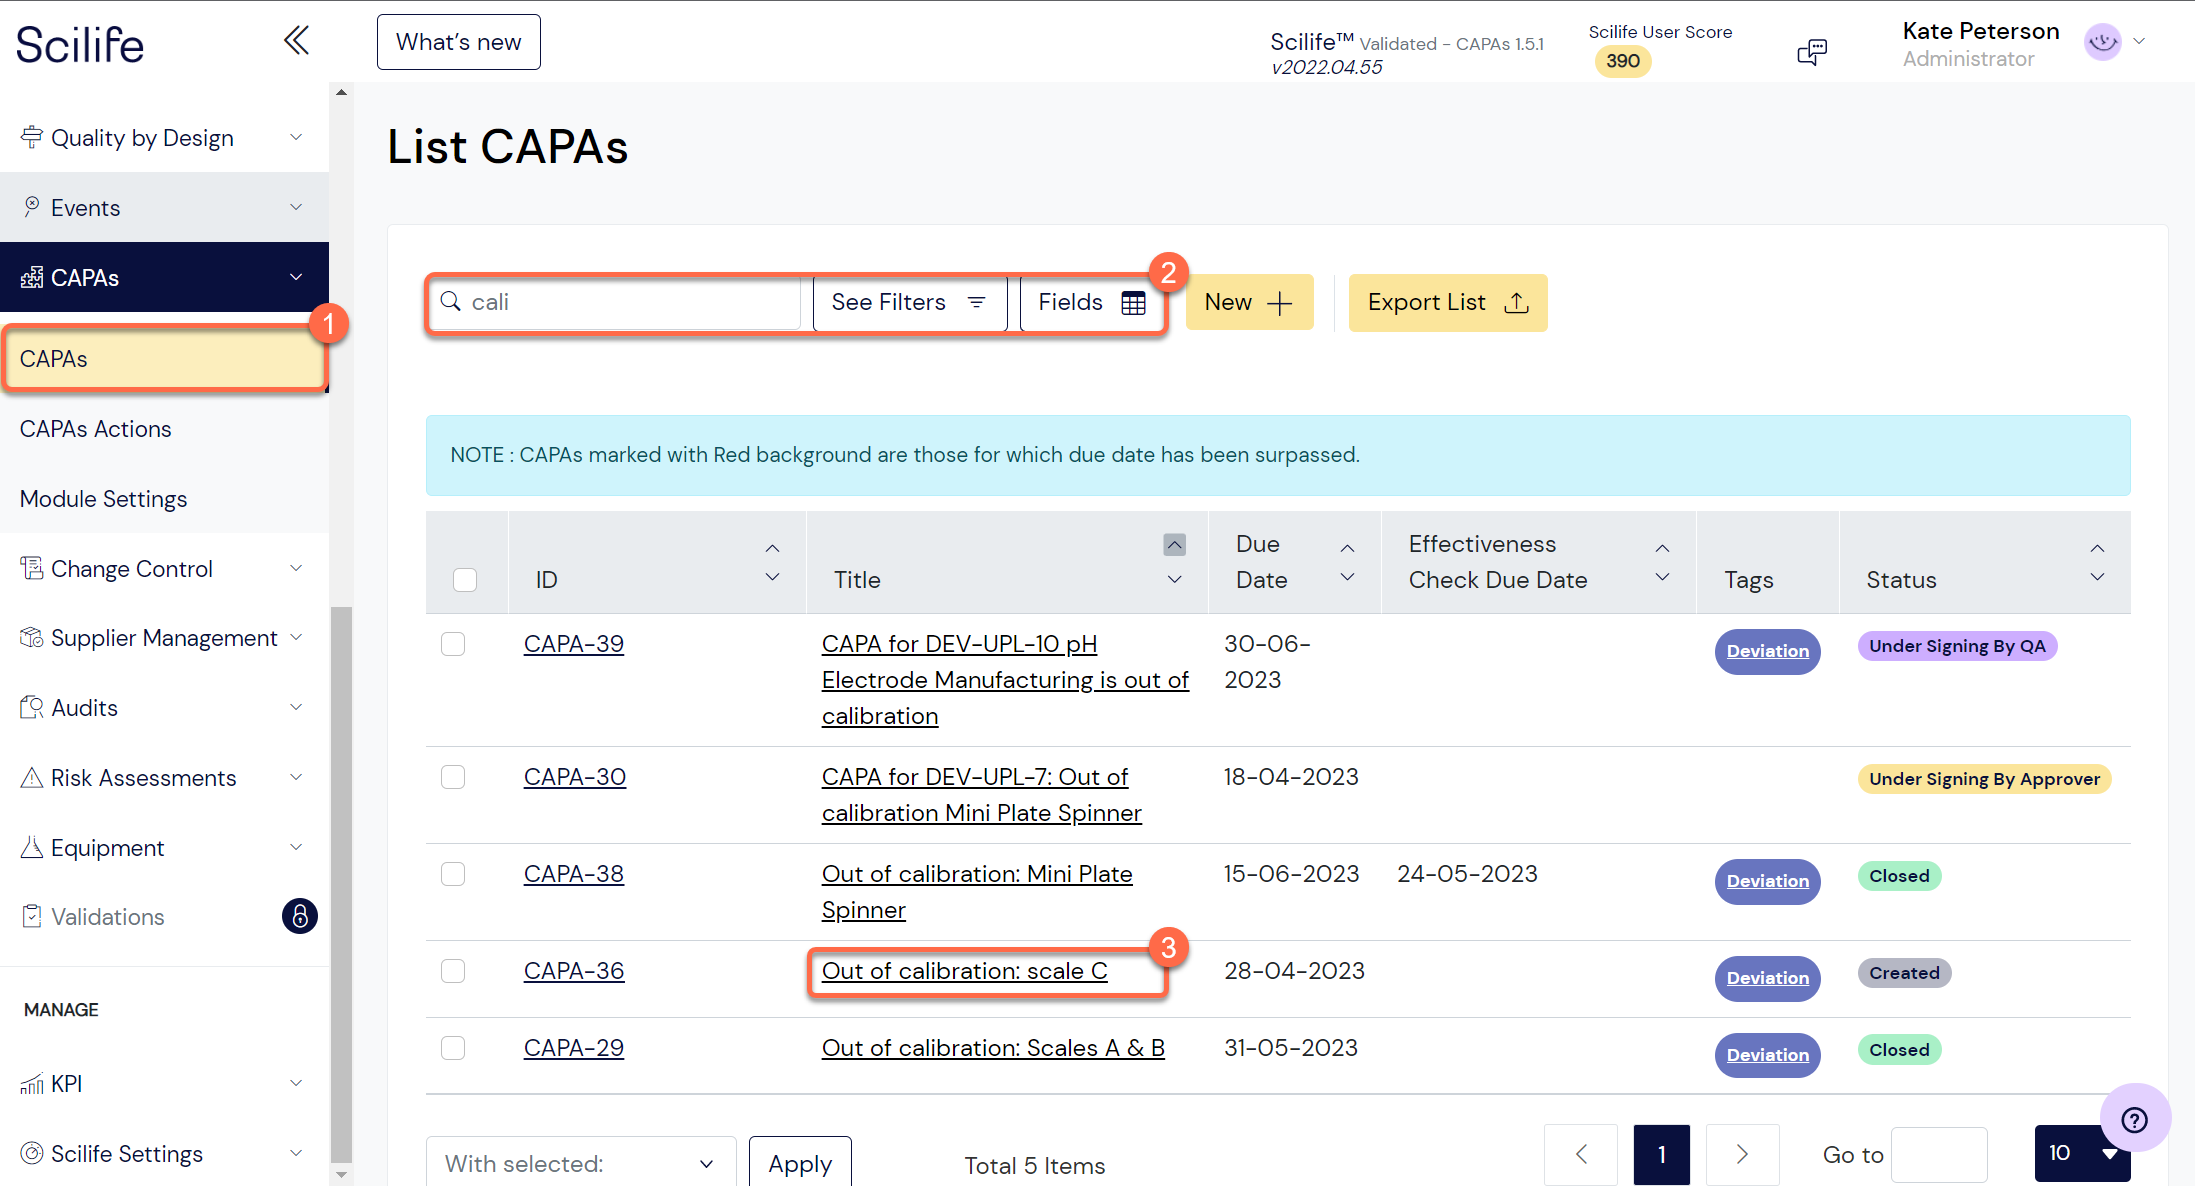Go to the next page with the right arrow

click(1742, 1154)
